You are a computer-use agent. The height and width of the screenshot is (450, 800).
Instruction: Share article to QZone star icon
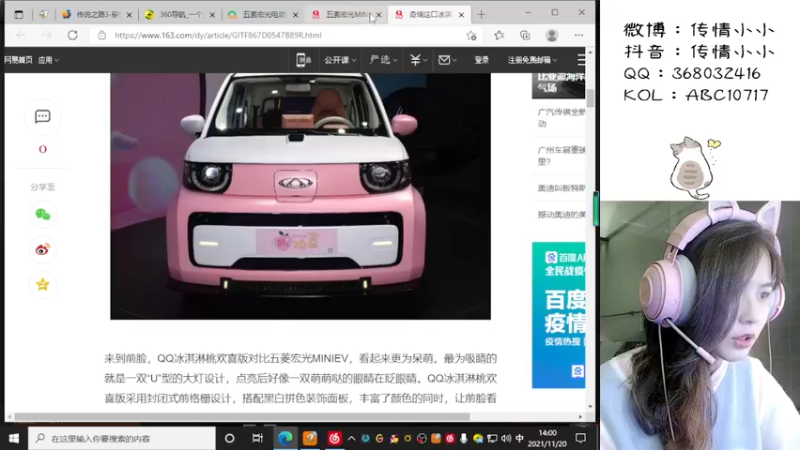click(x=42, y=284)
